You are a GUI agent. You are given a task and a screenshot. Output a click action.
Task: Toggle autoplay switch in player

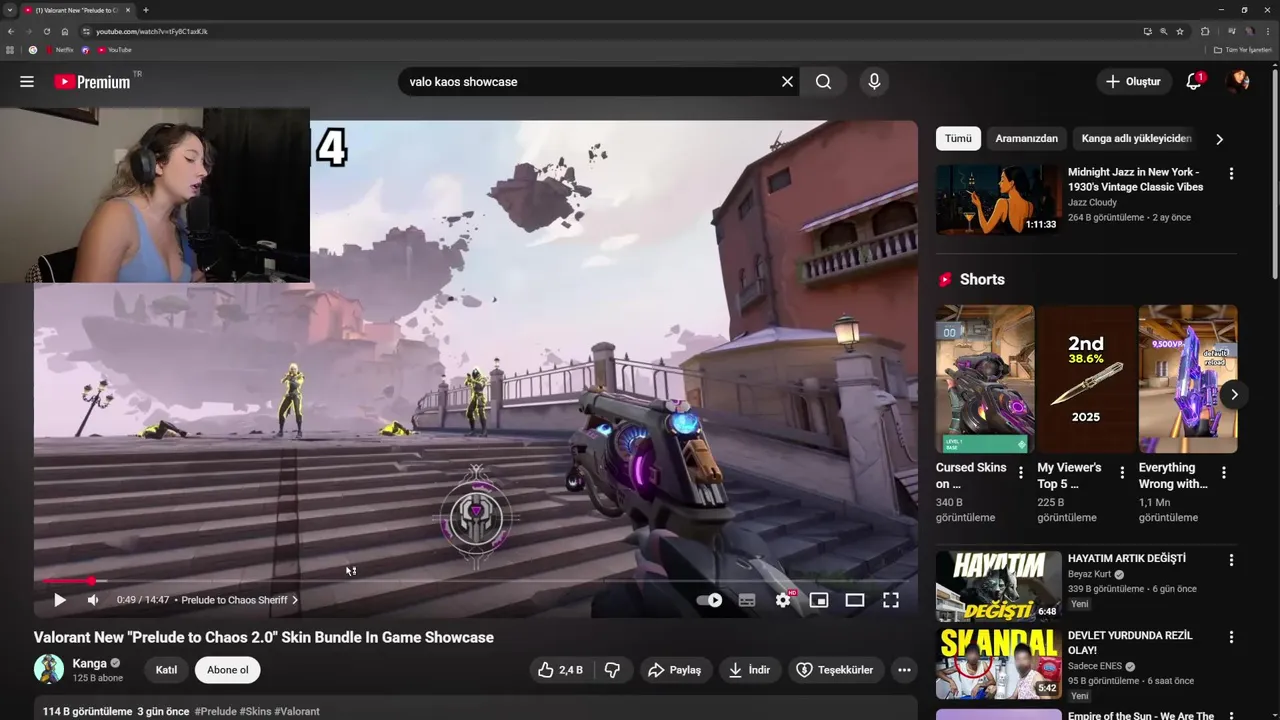[x=709, y=600]
